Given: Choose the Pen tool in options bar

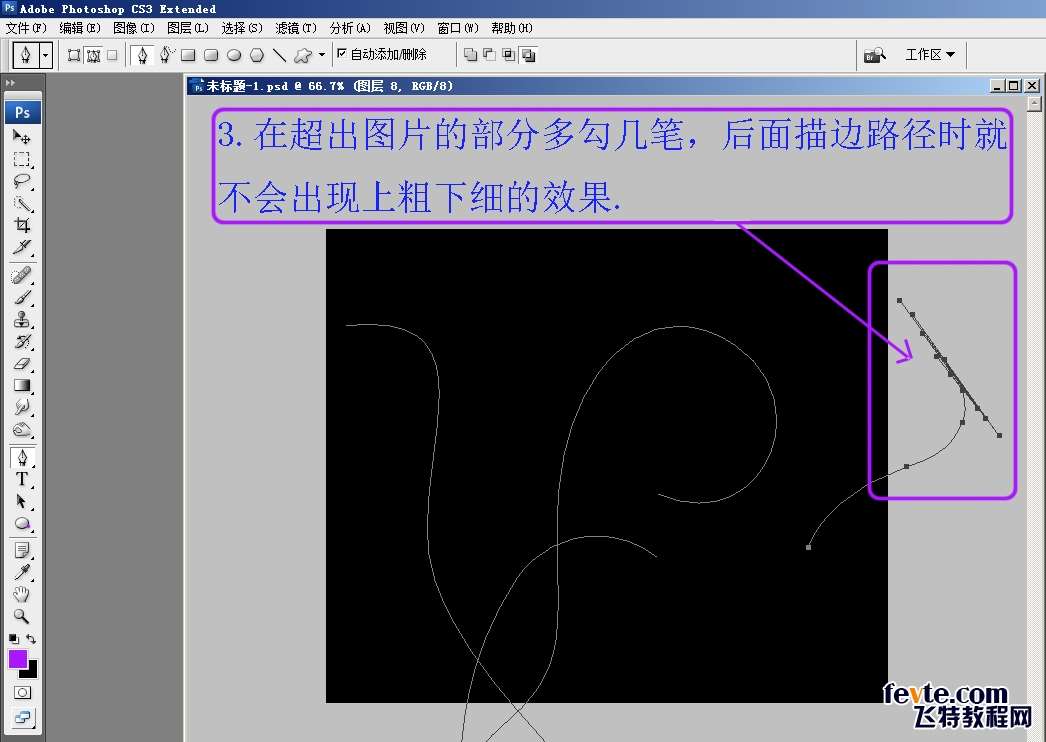Looking at the screenshot, I should (142, 55).
